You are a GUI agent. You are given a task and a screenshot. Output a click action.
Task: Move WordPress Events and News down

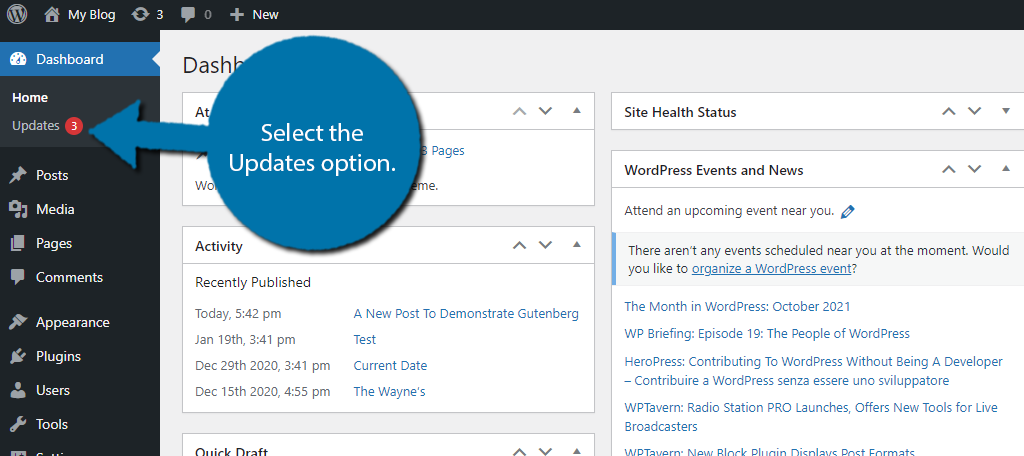tap(974, 169)
